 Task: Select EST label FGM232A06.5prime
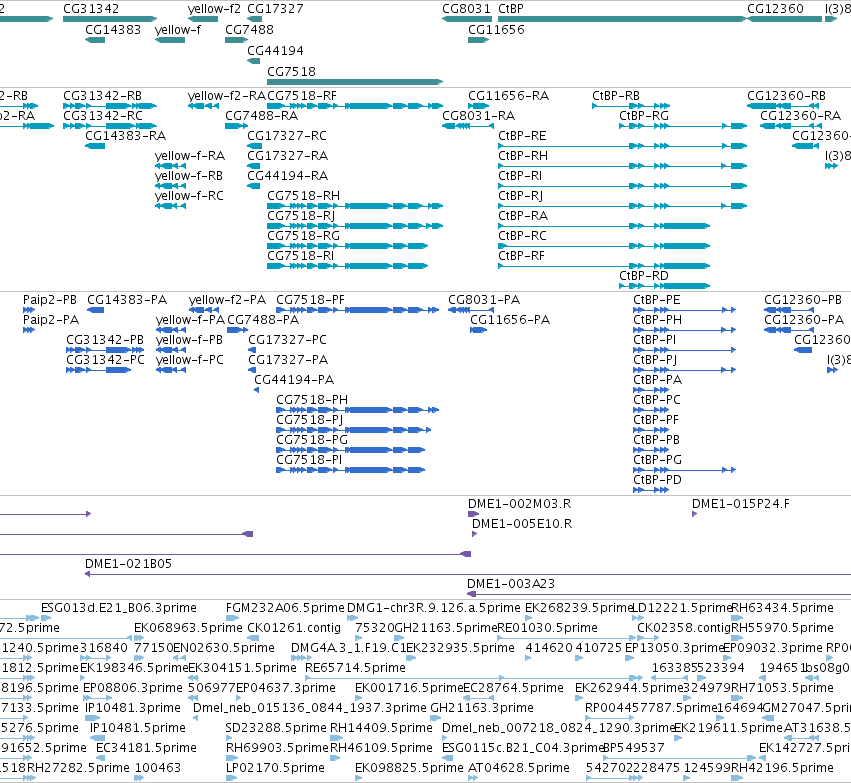click(285, 608)
